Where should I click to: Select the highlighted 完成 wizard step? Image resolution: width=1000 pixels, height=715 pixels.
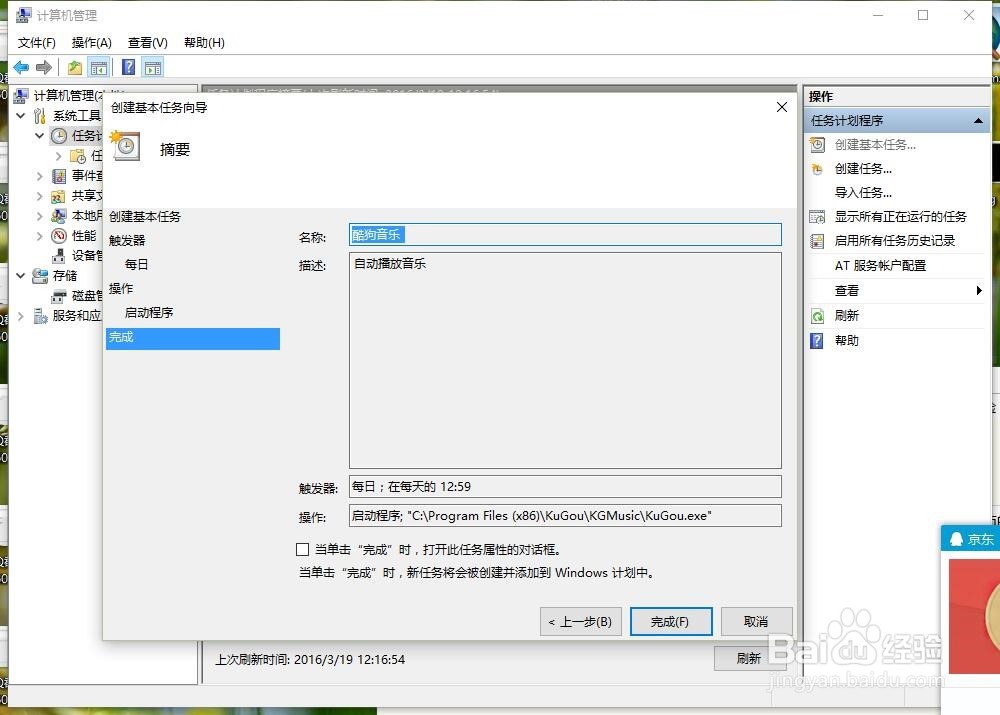click(x=193, y=338)
